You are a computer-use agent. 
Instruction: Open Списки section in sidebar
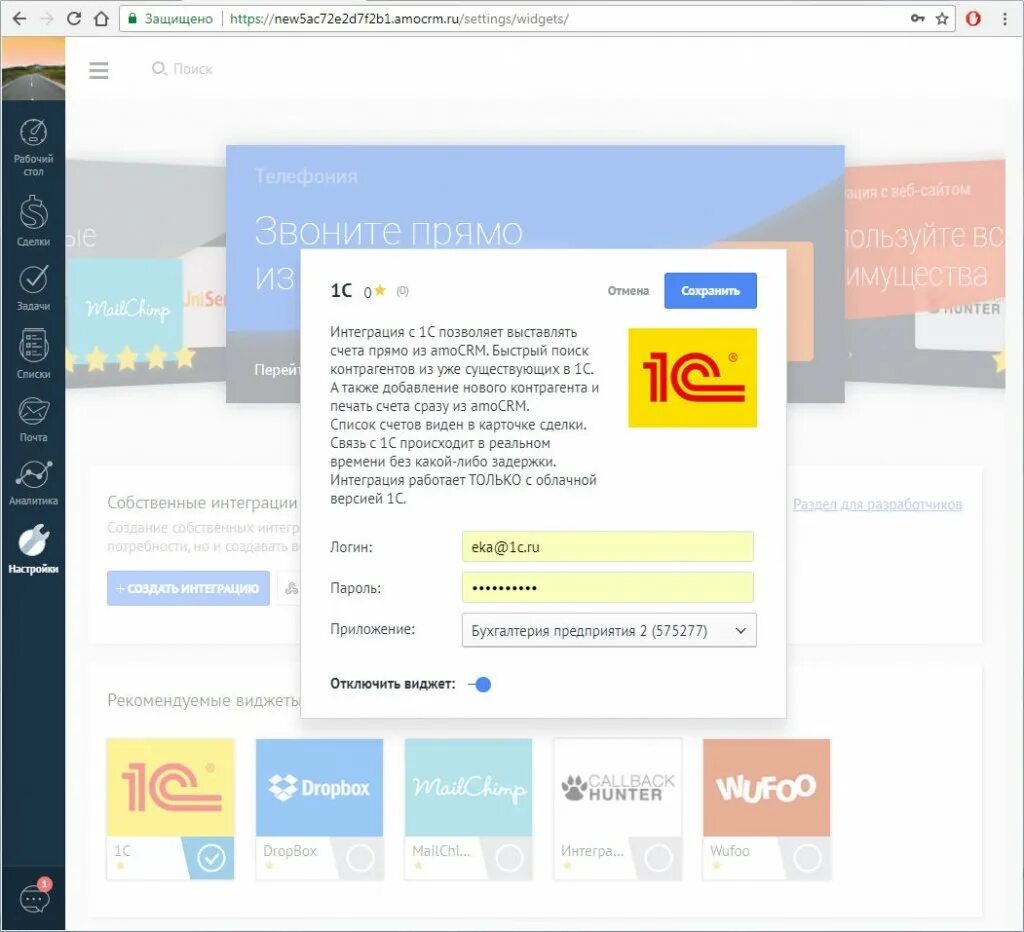(33, 353)
